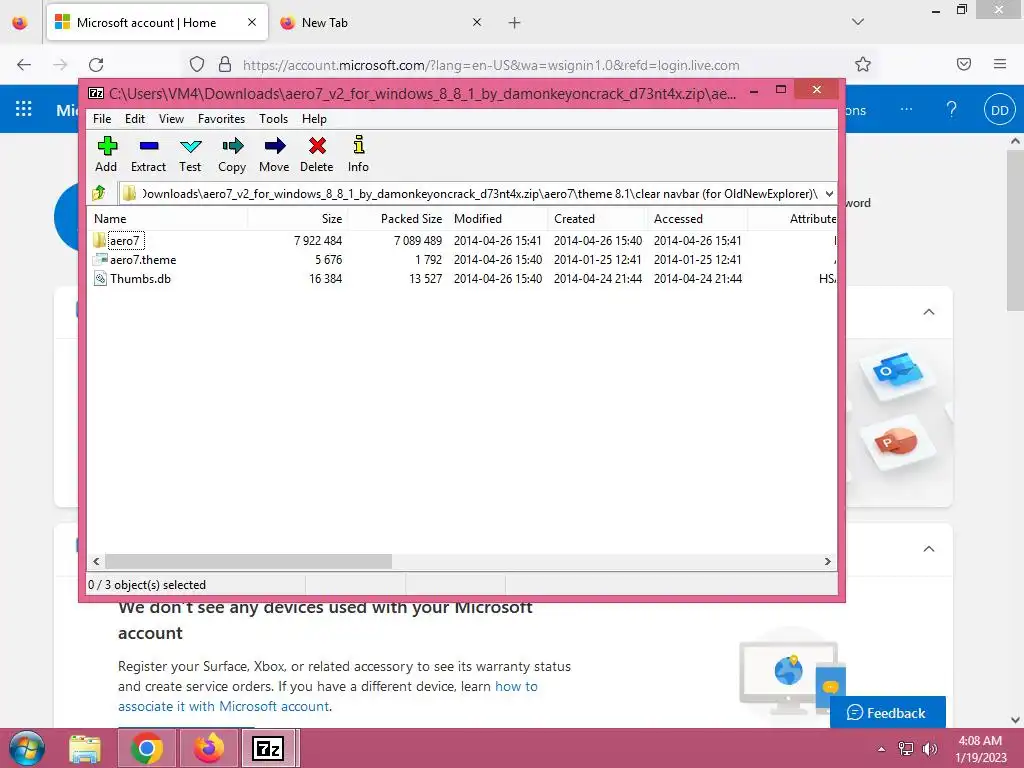Click the Thumbs.db file icon

pyautogui.click(x=100, y=279)
